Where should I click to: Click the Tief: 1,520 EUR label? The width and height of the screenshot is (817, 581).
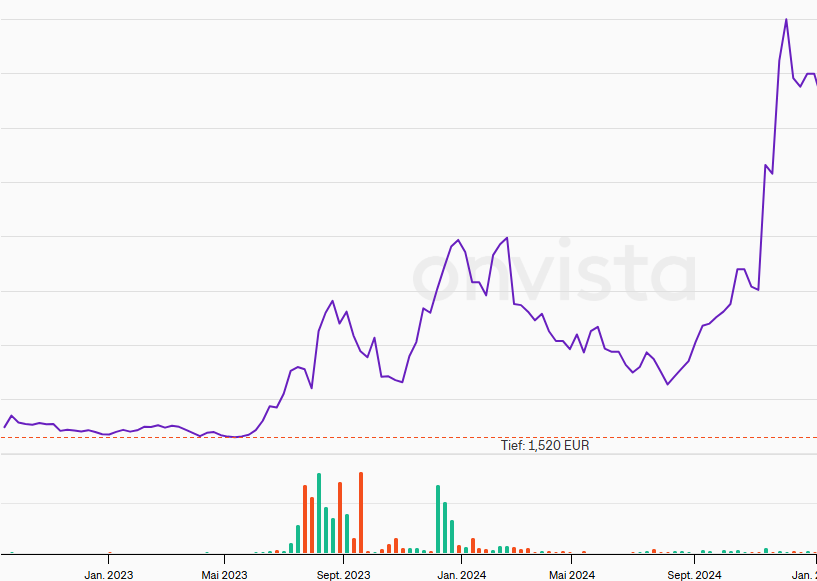pyautogui.click(x=545, y=445)
